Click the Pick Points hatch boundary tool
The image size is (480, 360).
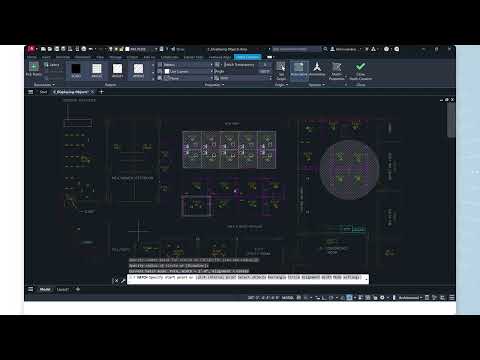(34, 69)
